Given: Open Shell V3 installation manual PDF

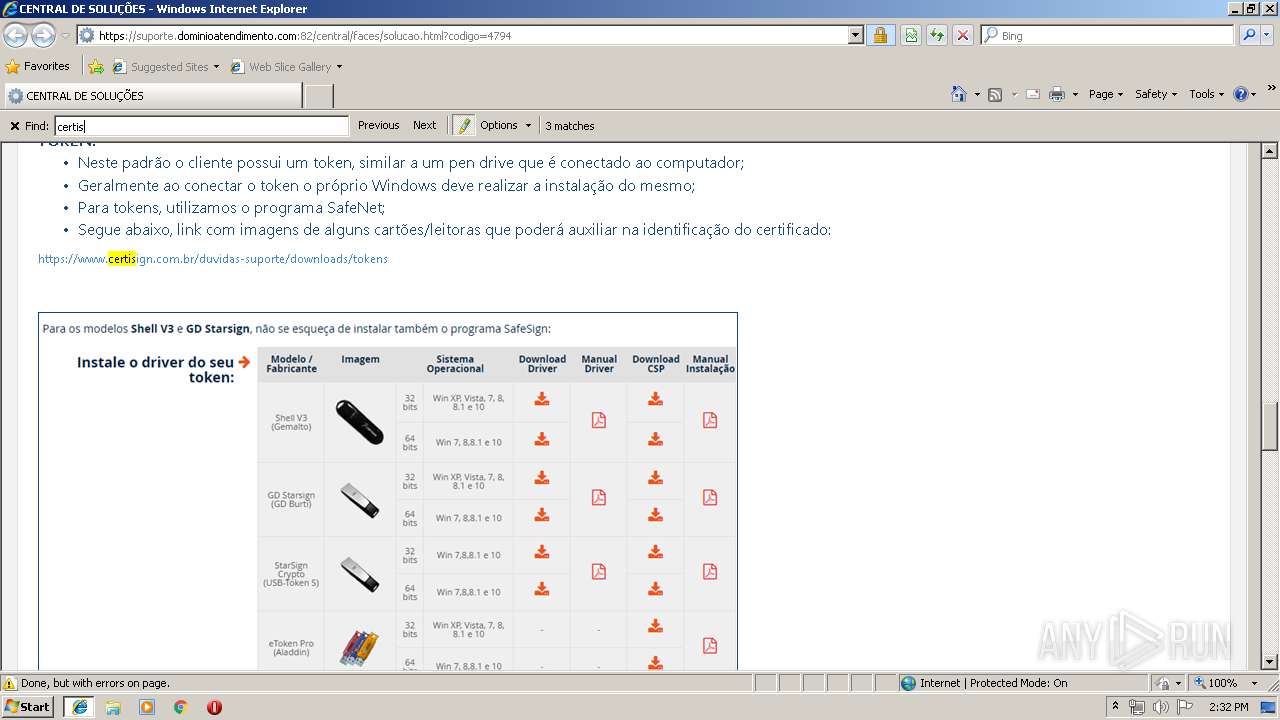Looking at the screenshot, I should [x=710, y=420].
